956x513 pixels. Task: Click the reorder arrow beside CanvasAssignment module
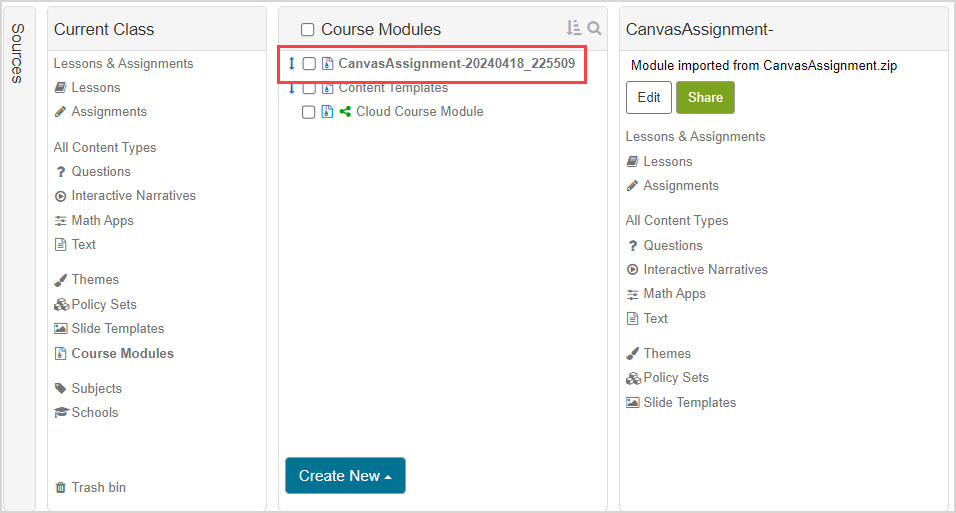(x=292, y=64)
